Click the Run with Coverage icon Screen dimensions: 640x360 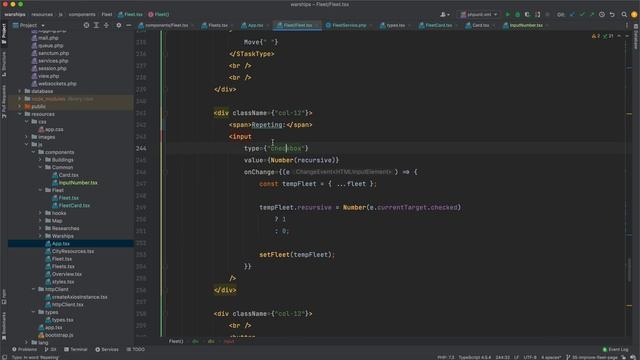tap(527, 14)
